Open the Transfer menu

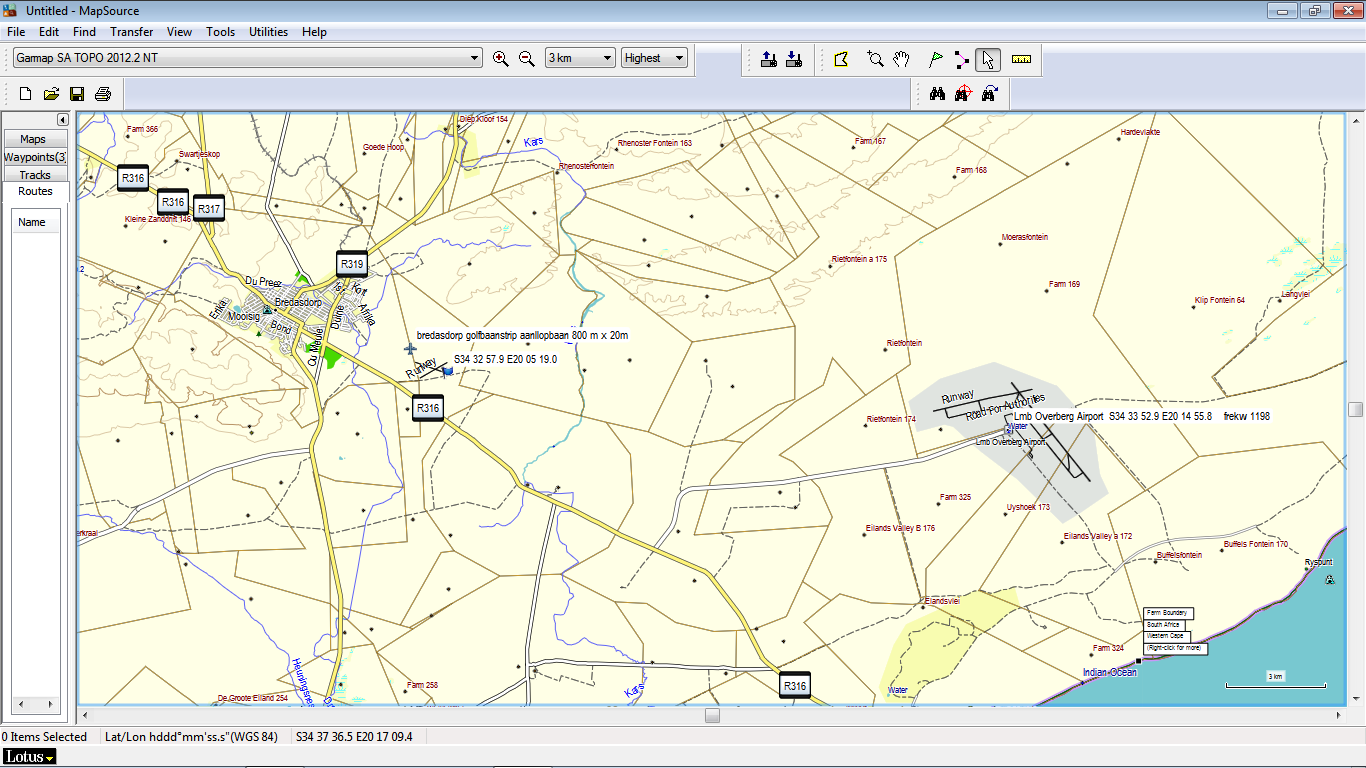pyautogui.click(x=131, y=32)
